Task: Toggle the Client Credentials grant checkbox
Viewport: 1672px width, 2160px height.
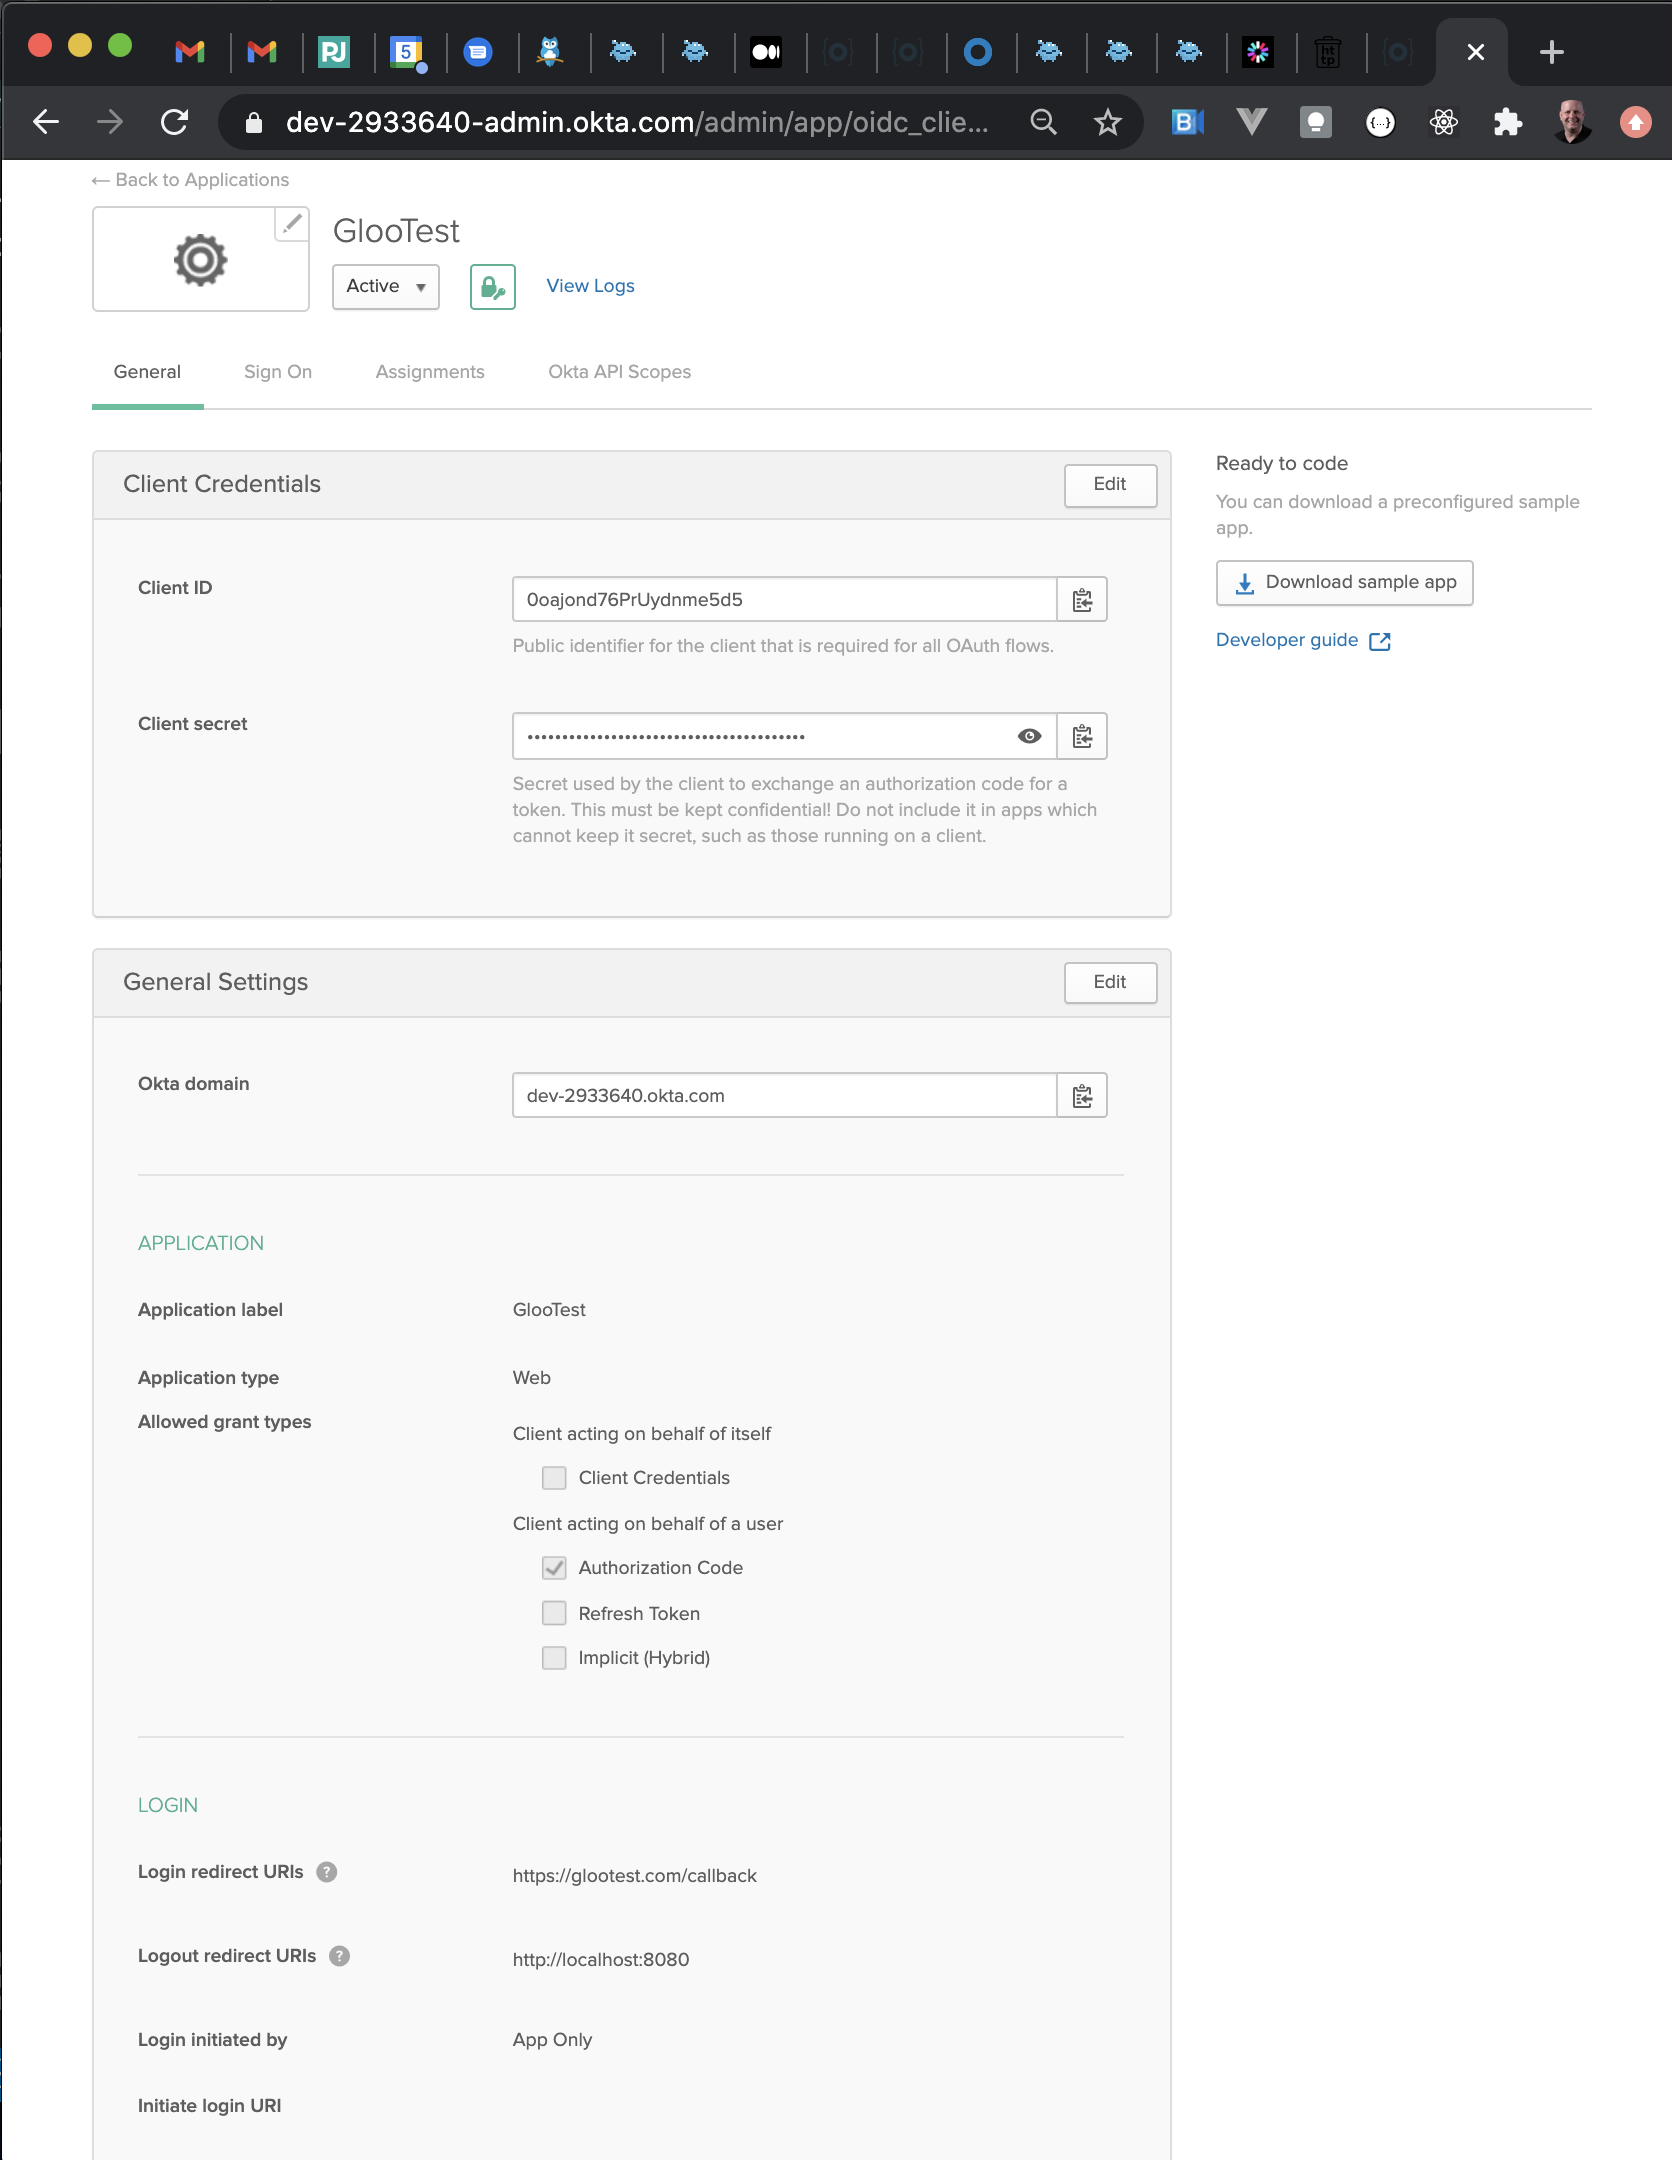Action: pos(554,1478)
